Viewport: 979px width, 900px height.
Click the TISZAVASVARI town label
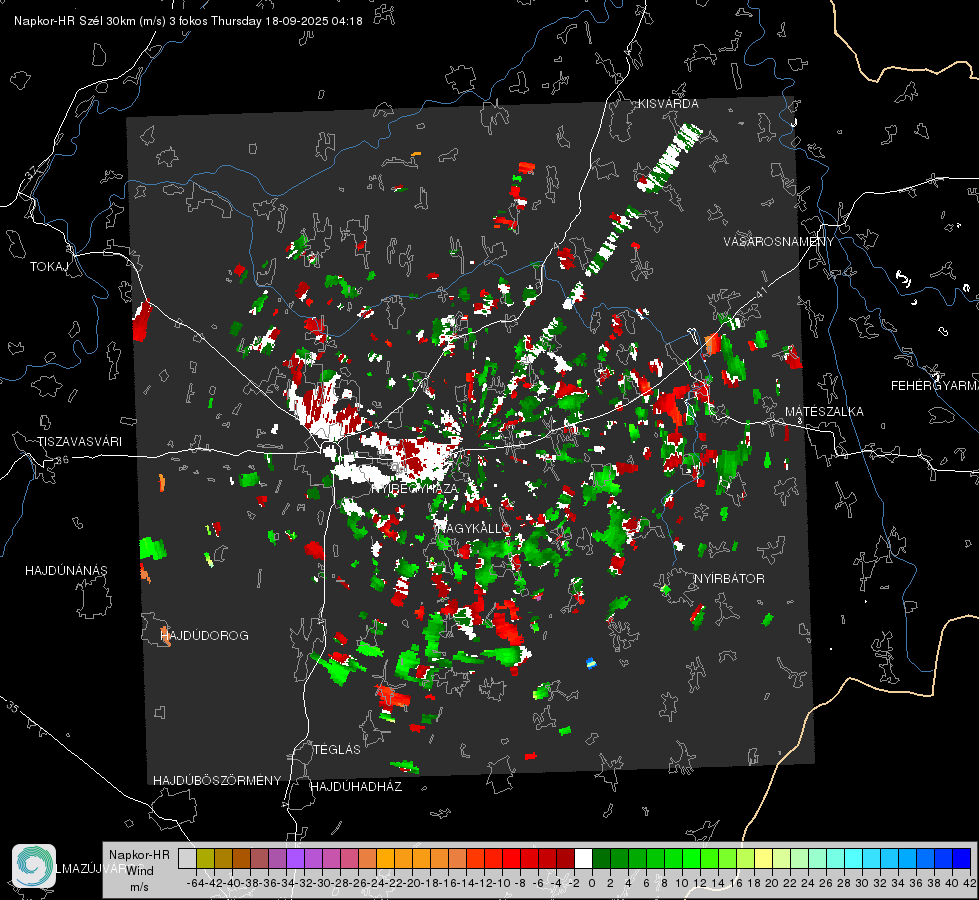coord(79,441)
